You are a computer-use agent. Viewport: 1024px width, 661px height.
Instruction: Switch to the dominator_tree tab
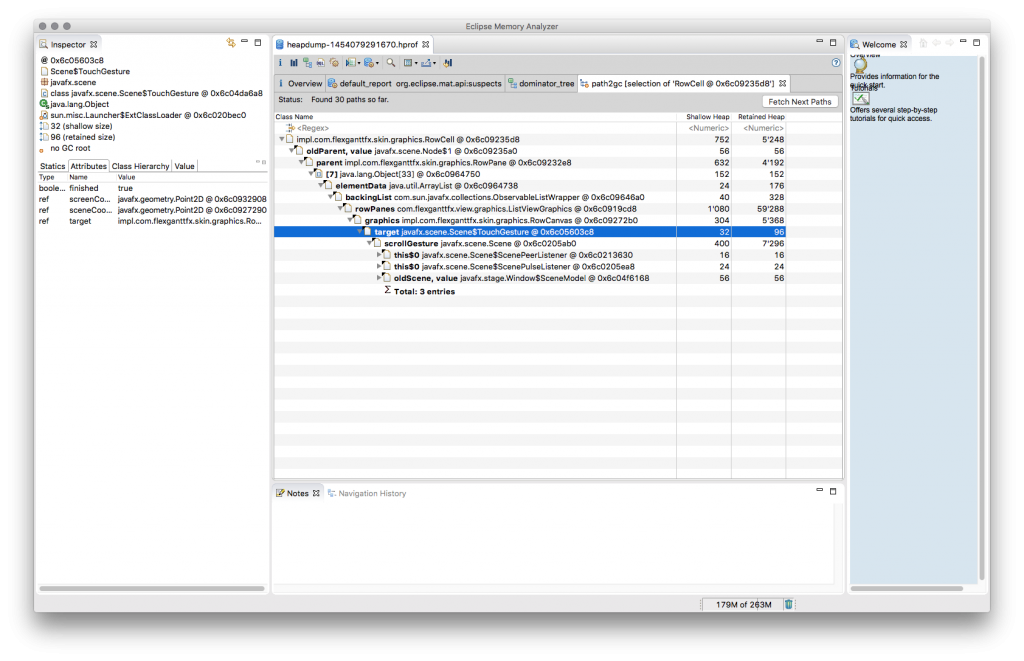click(x=541, y=84)
